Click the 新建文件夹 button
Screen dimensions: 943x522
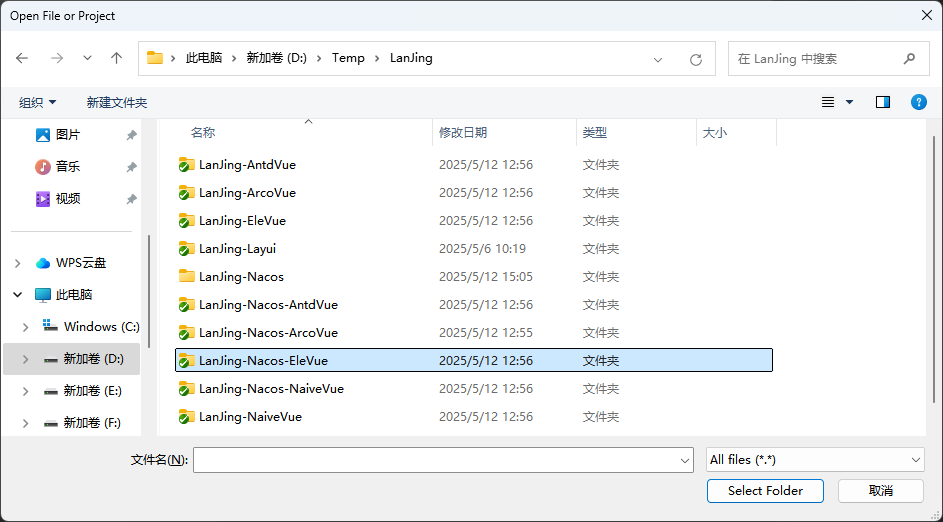click(117, 102)
